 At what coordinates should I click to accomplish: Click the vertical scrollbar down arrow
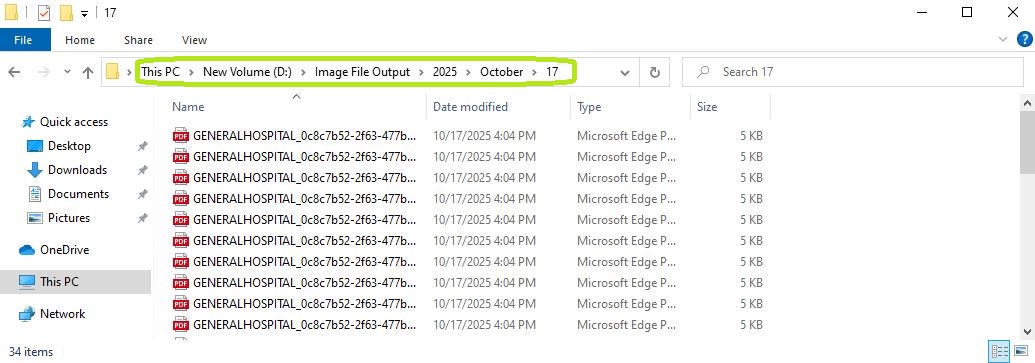point(1028,331)
